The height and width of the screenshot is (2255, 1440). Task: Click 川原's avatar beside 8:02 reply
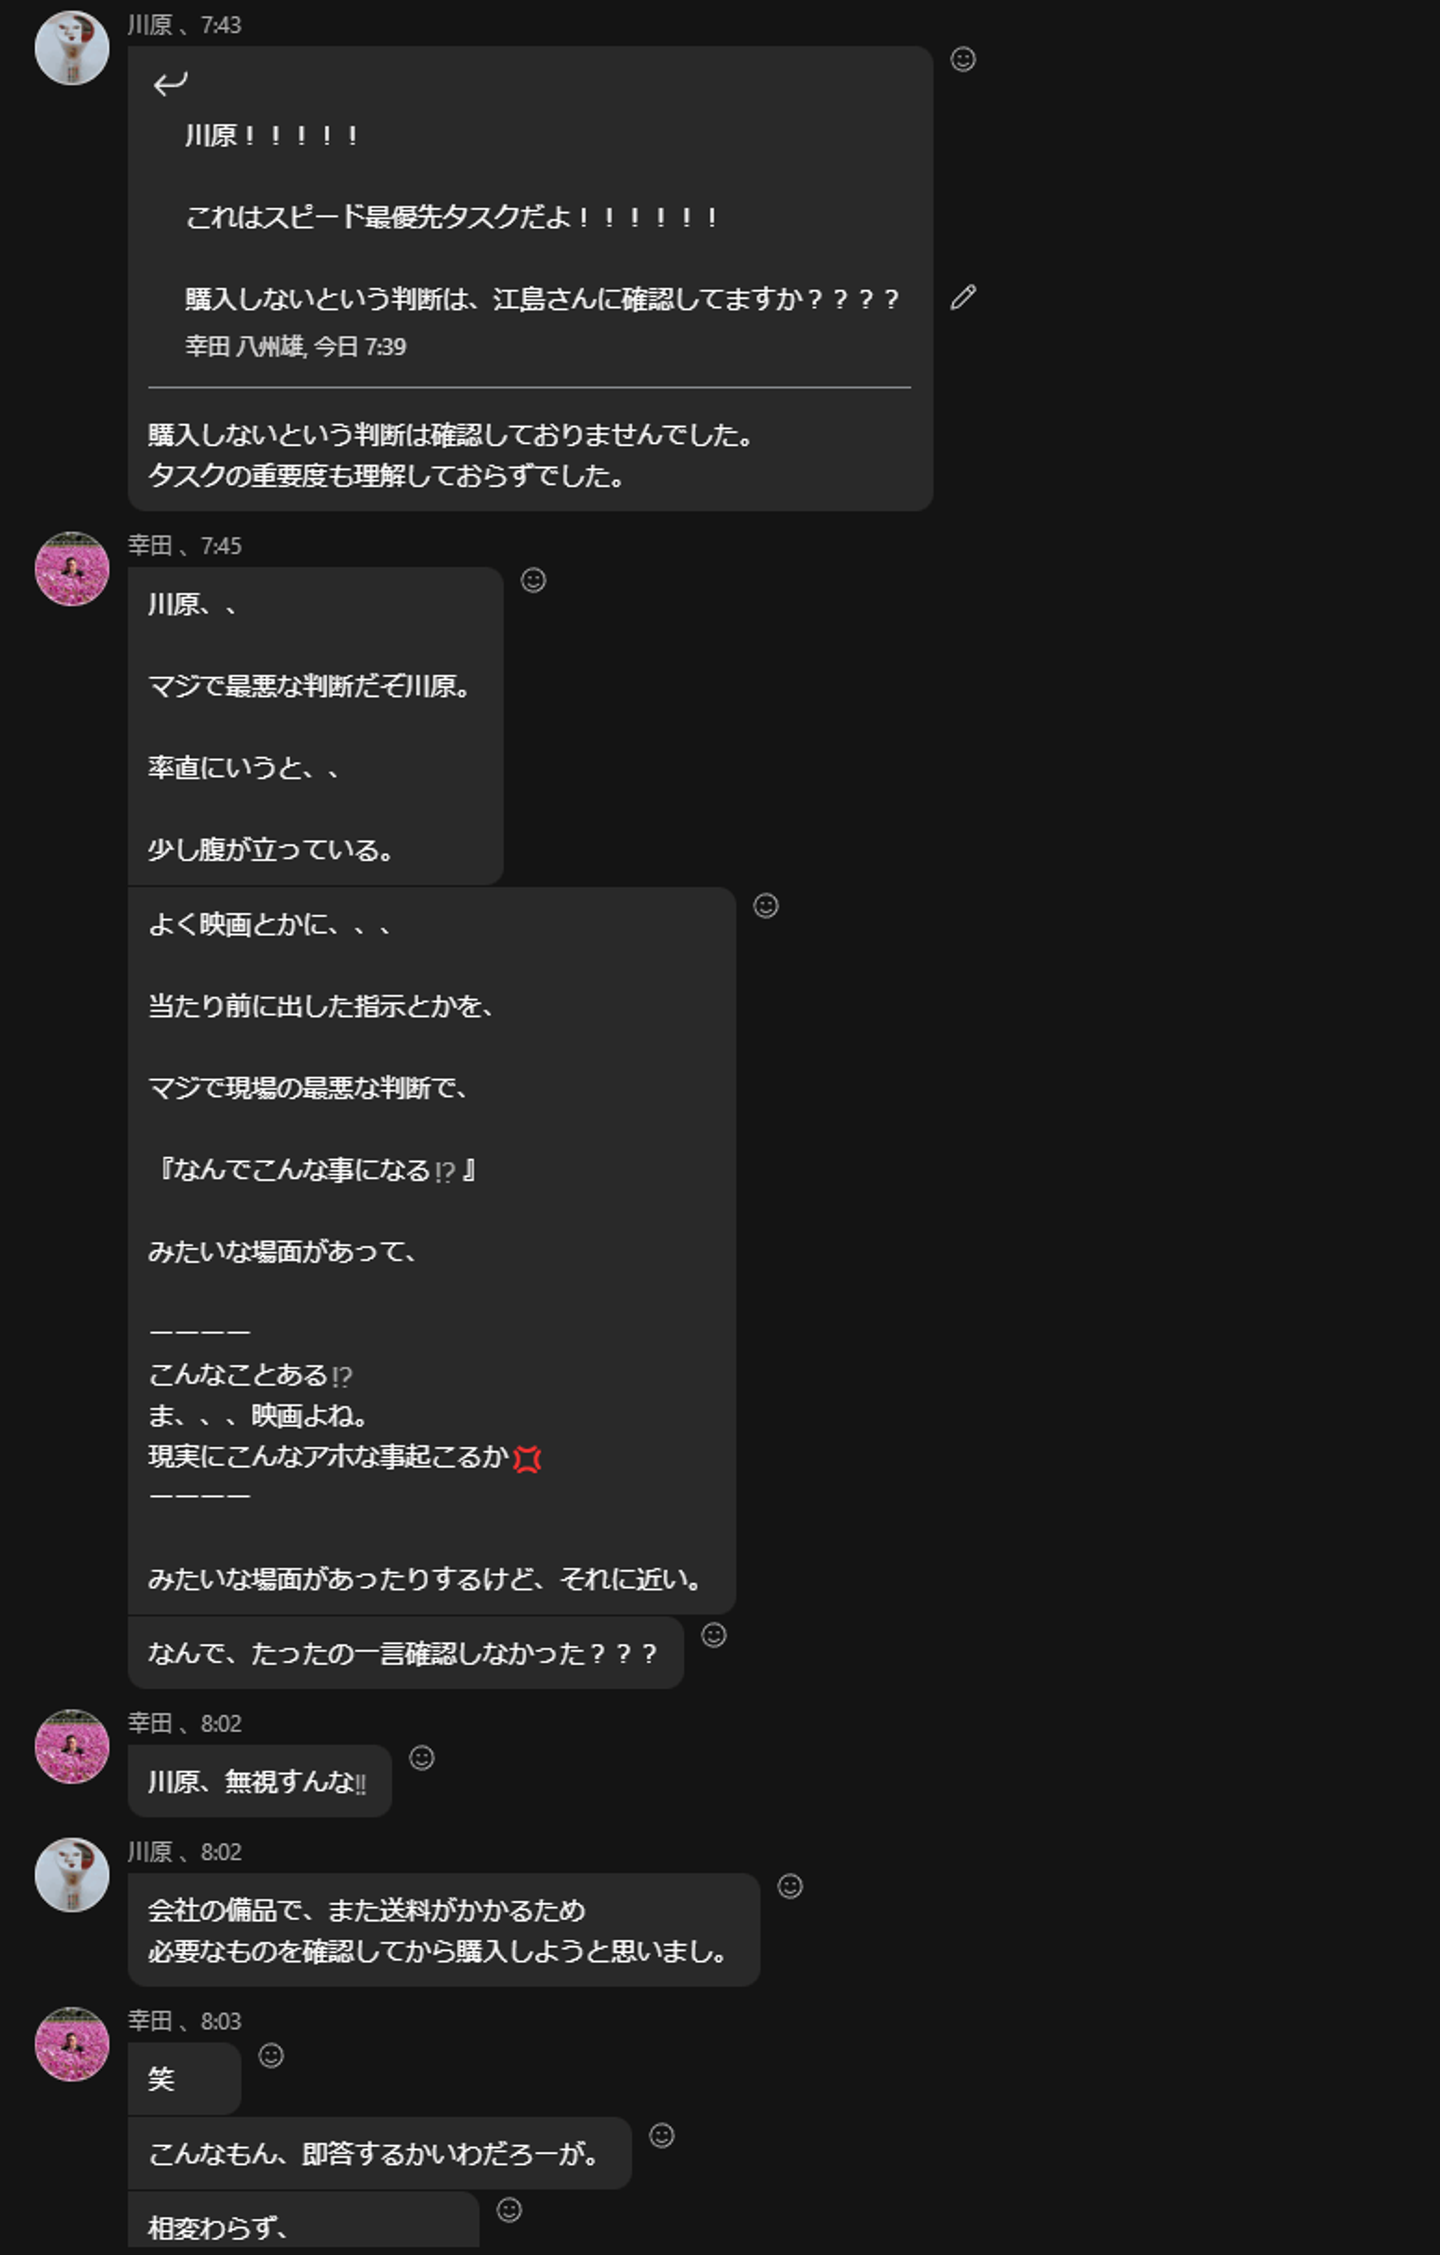(x=72, y=1875)
